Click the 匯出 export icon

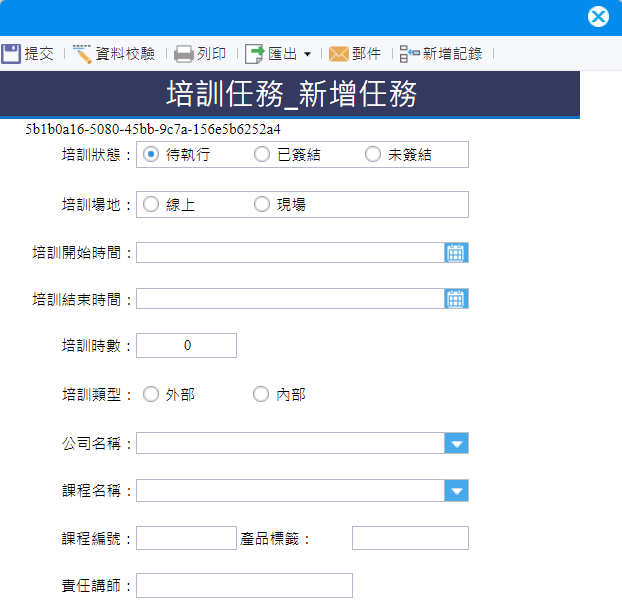tap(254, 54)
